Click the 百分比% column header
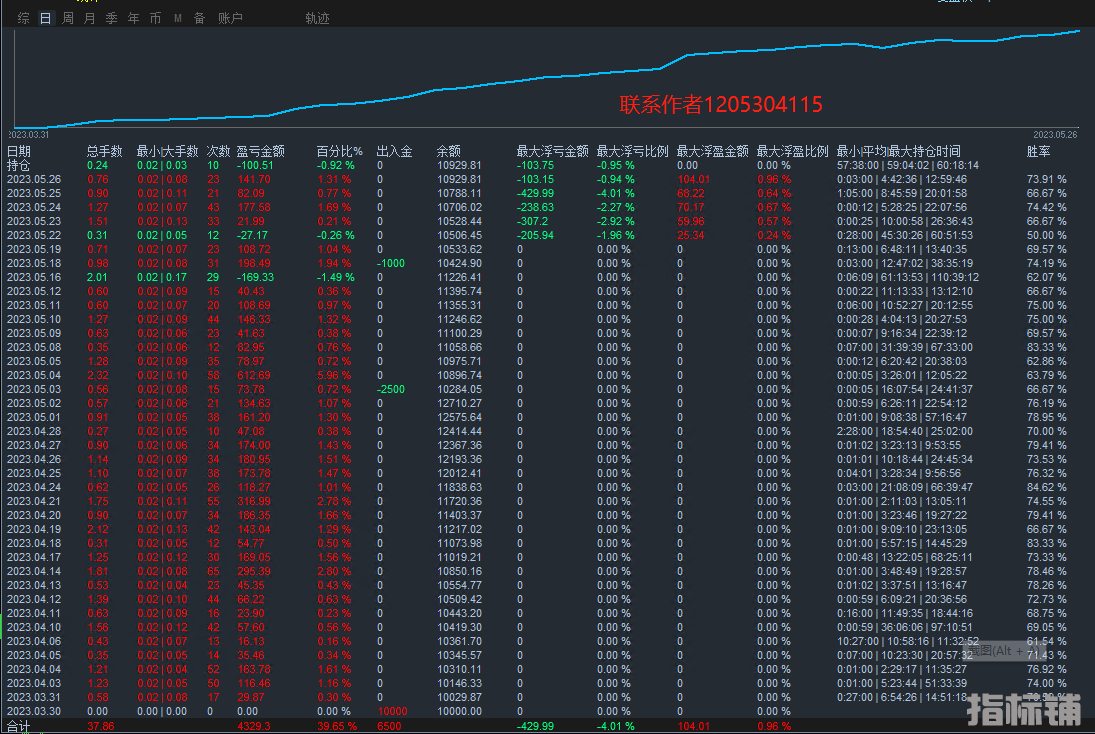 (339, 151)
